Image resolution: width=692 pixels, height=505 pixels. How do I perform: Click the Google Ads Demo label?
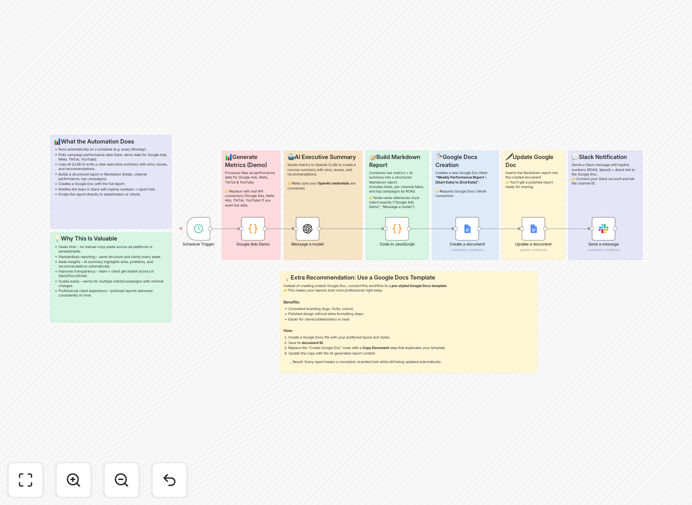(x=253, y=244)
